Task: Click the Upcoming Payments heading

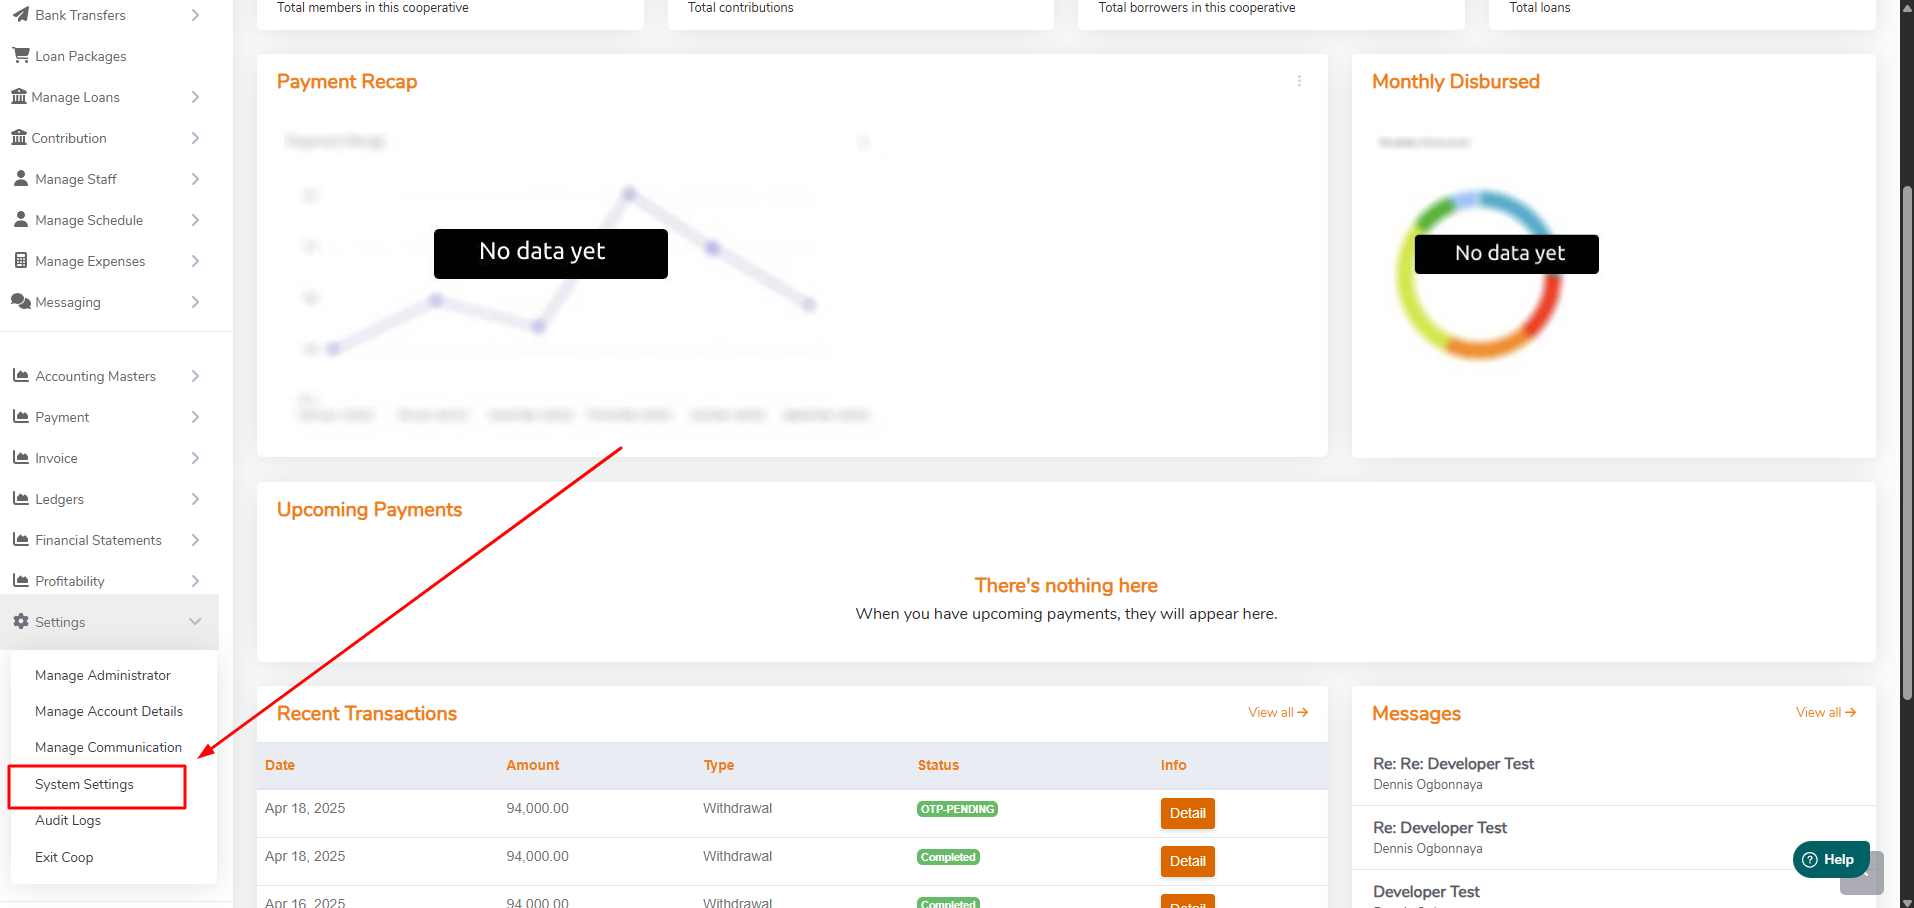Action: [x=369, y=509]
